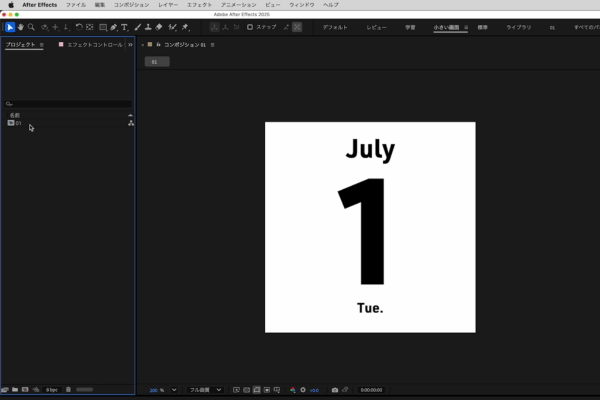Create a new folder in project panel

[15, 390]
